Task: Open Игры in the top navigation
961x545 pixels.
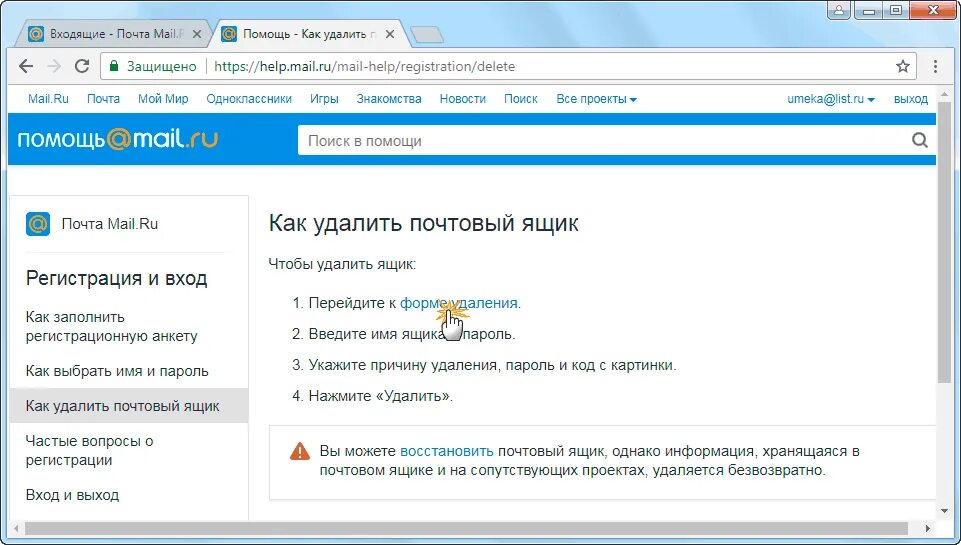Action: 324,99
